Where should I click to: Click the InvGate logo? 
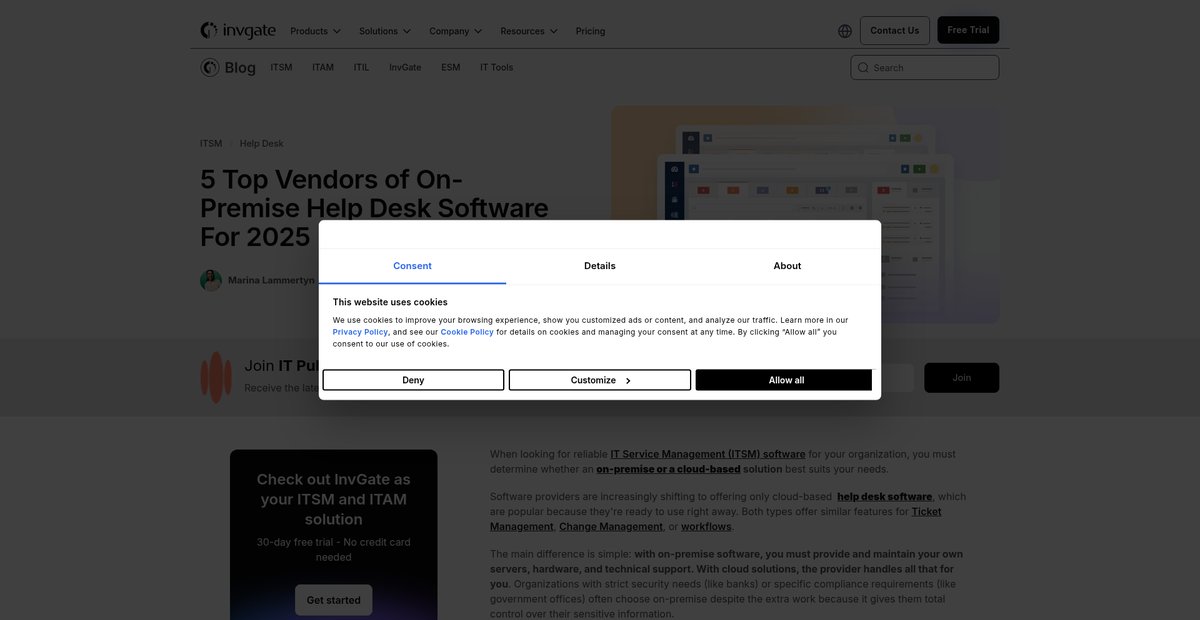pos(238,31)
